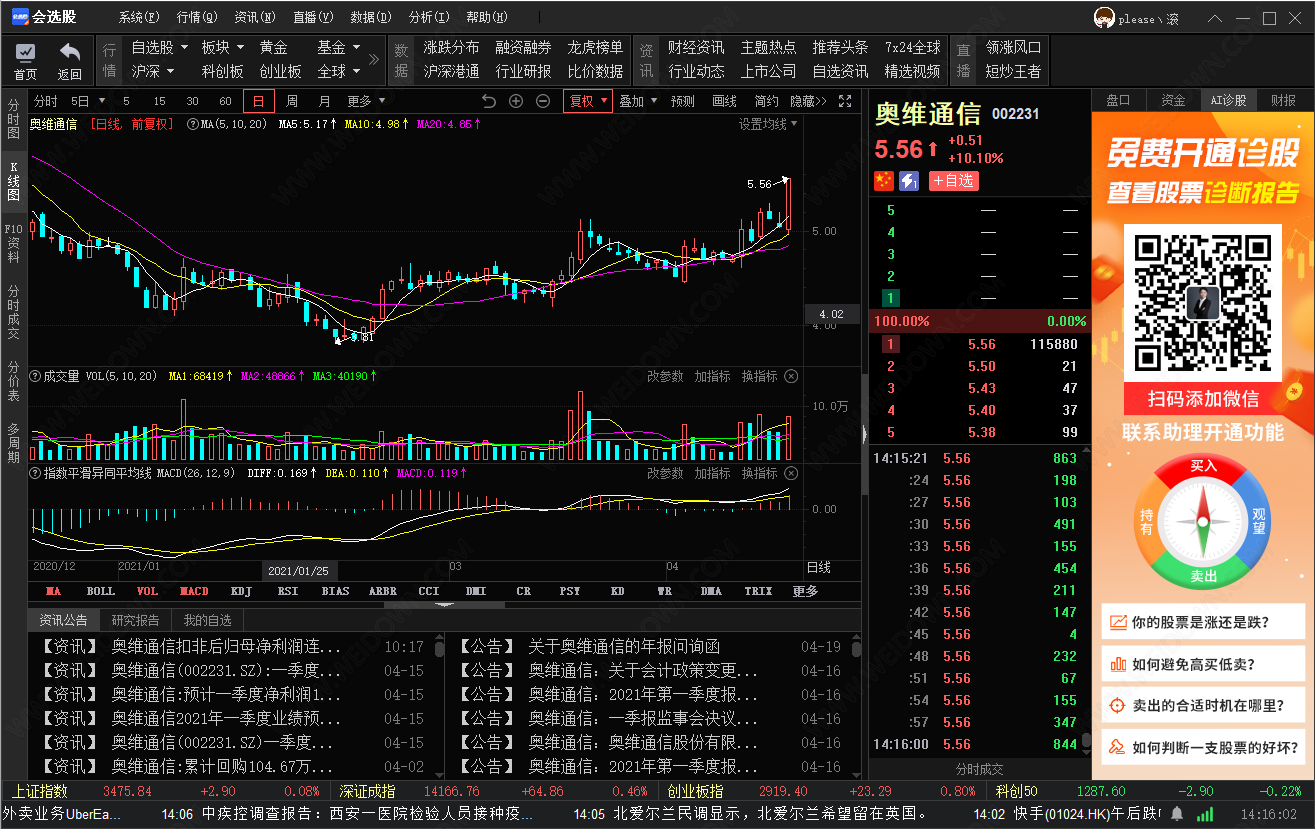
Task: Click 你的股票是涨还是跌? link
Action: pos(1204,622)
